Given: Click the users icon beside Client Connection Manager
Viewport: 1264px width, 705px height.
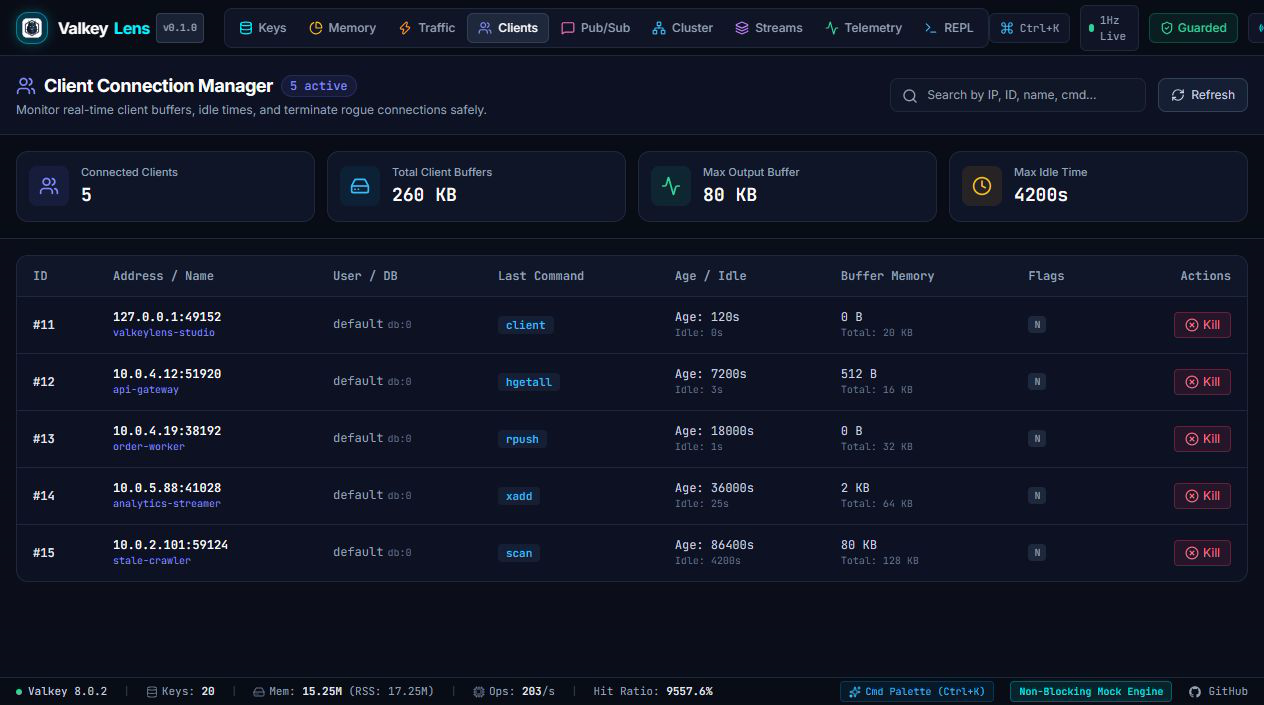Looking at the screenshot, I should click(26, 86).
